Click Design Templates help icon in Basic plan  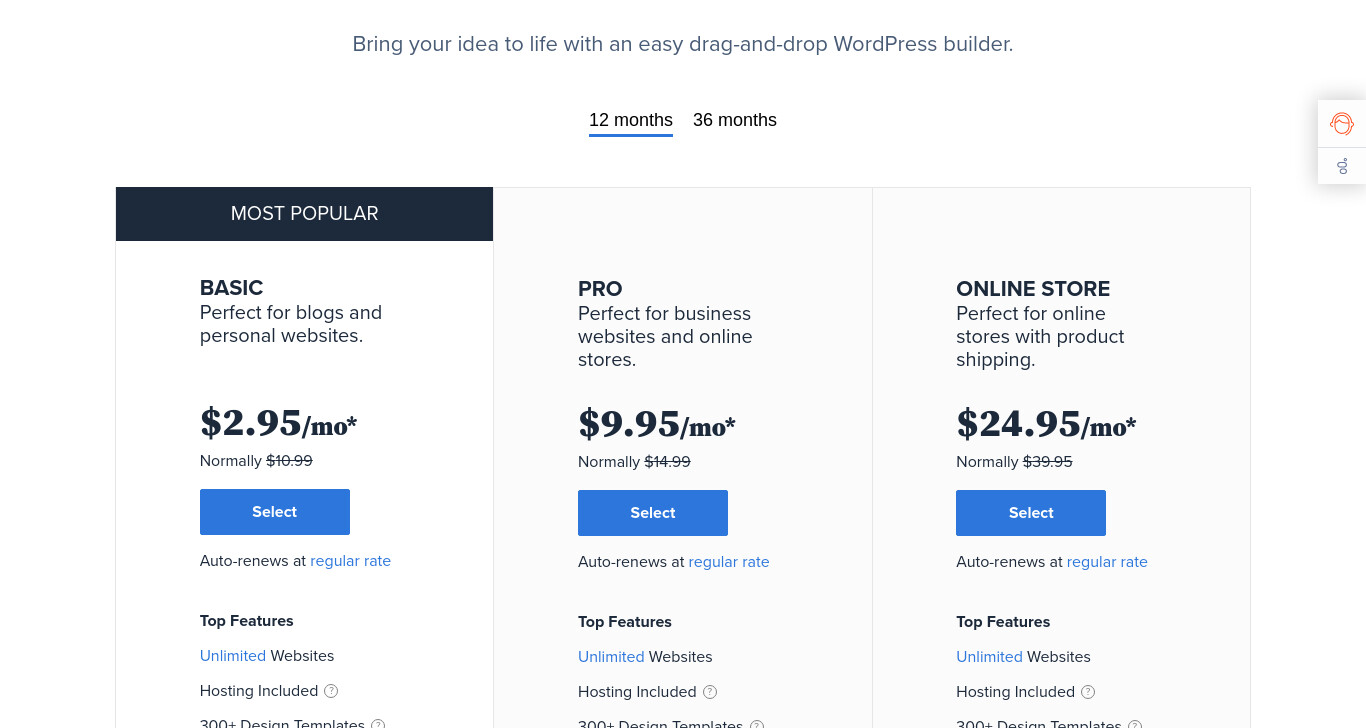(x=378, y=724)
